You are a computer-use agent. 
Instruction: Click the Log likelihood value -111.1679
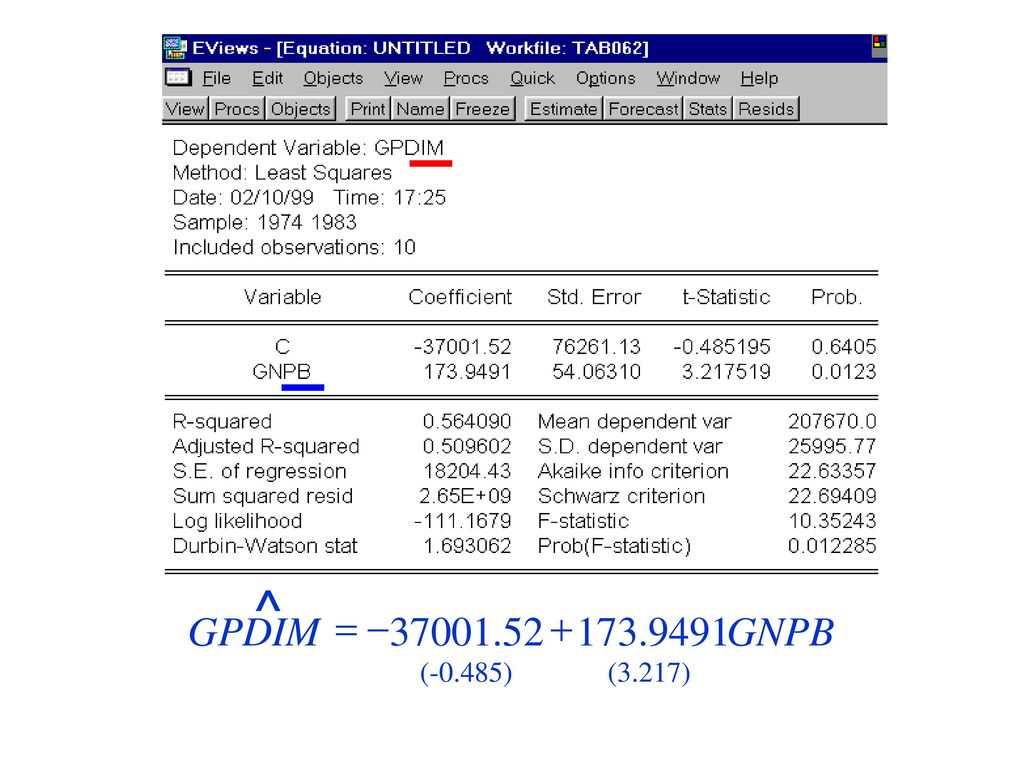pos(462,520)
